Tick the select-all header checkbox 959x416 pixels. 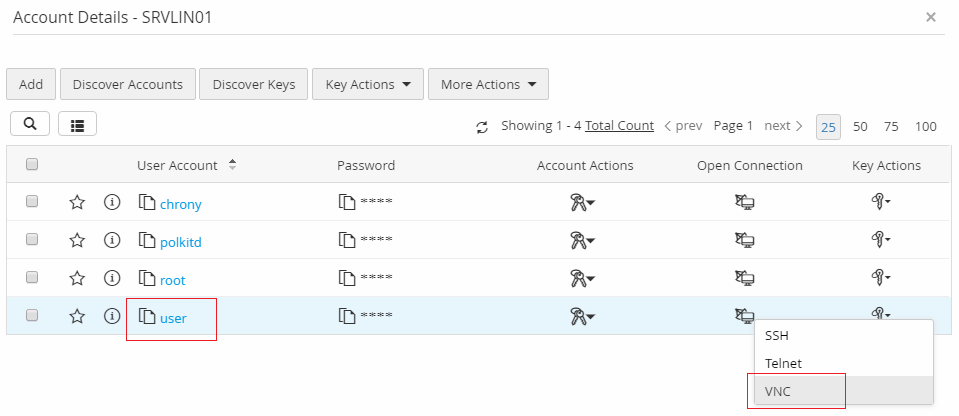pos(32,165)
